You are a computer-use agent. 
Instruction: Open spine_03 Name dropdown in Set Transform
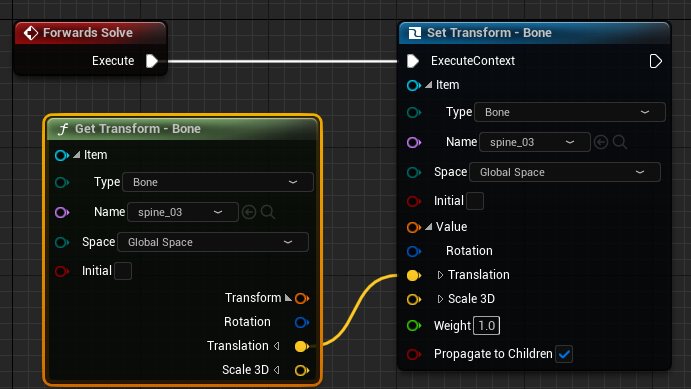pyautogui.click(x=535, y=142)
